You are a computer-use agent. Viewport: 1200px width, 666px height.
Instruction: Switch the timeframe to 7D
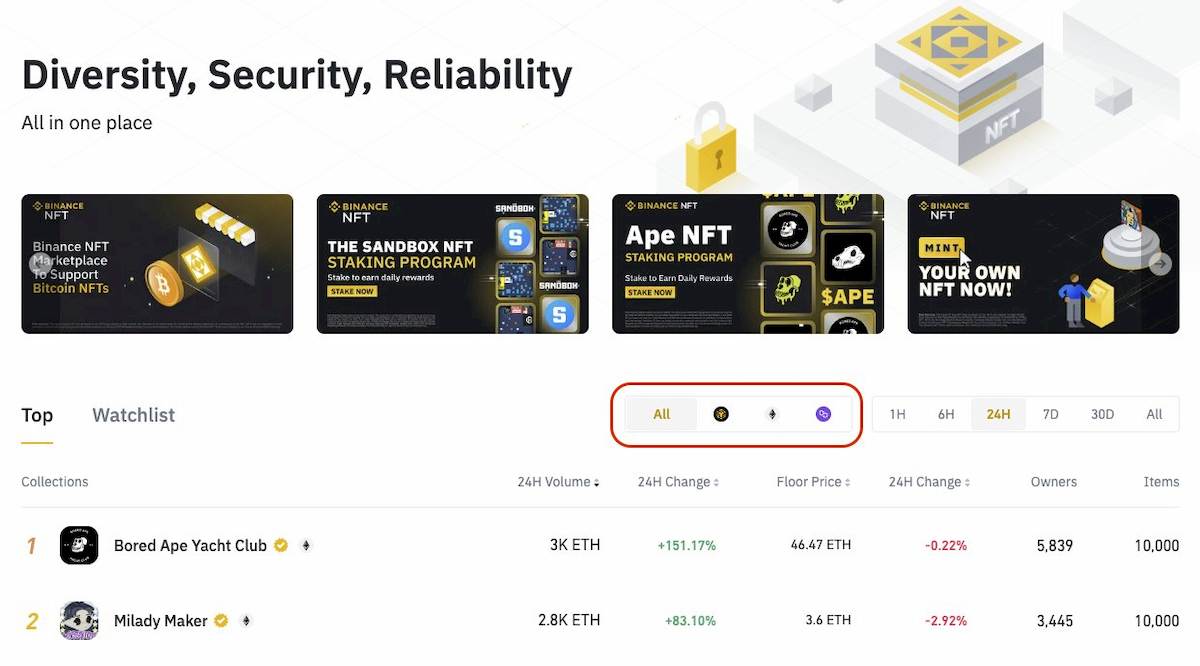pyautogui.click(x=1050, y=413)
